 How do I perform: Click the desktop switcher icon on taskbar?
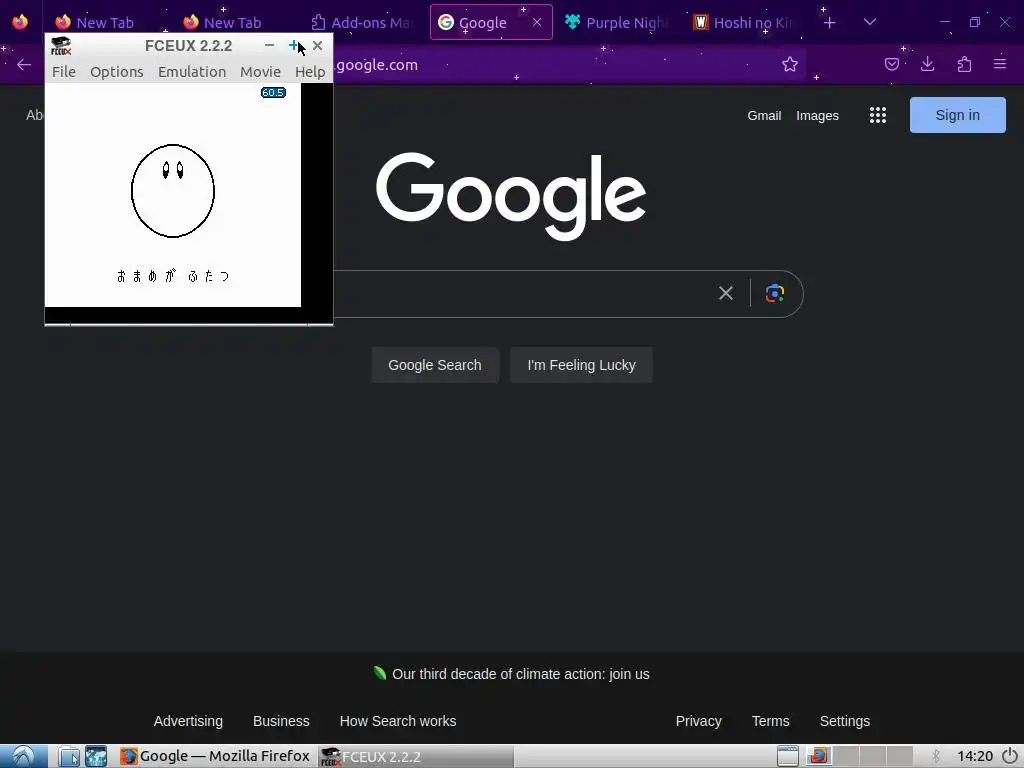coord(96,756)
